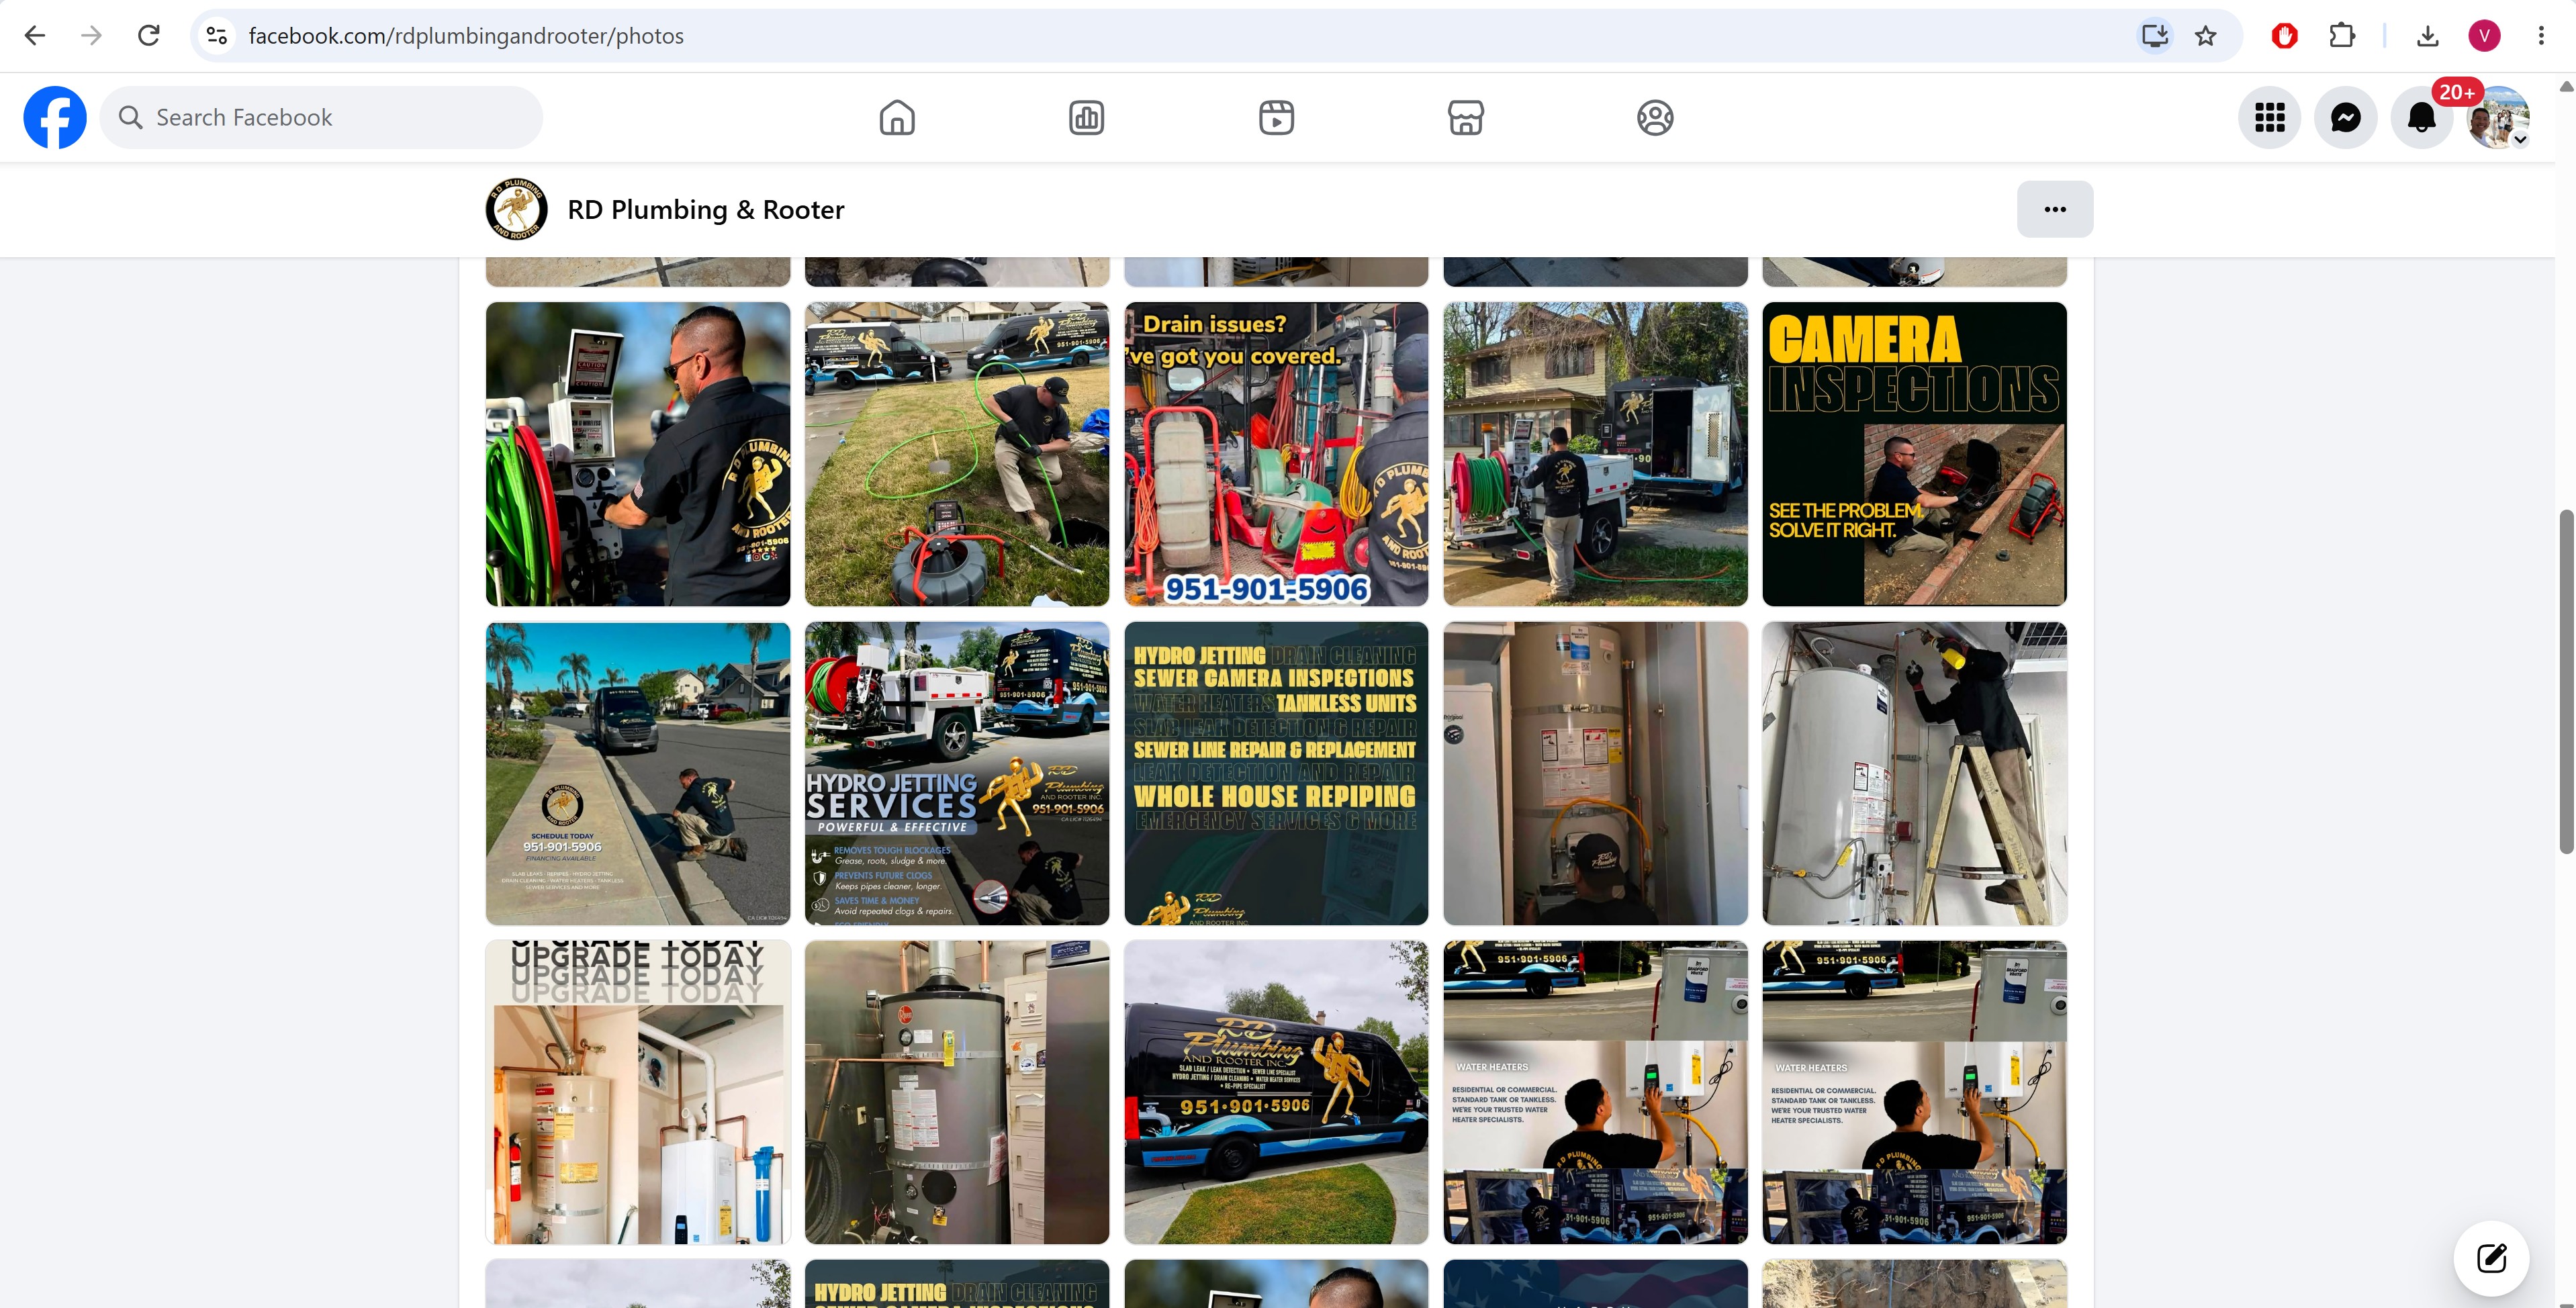Open the Whole House Repiping services graphic
This screenshot has height=1308, width=2576.
pyautogui.click(x=1276, y=773)
